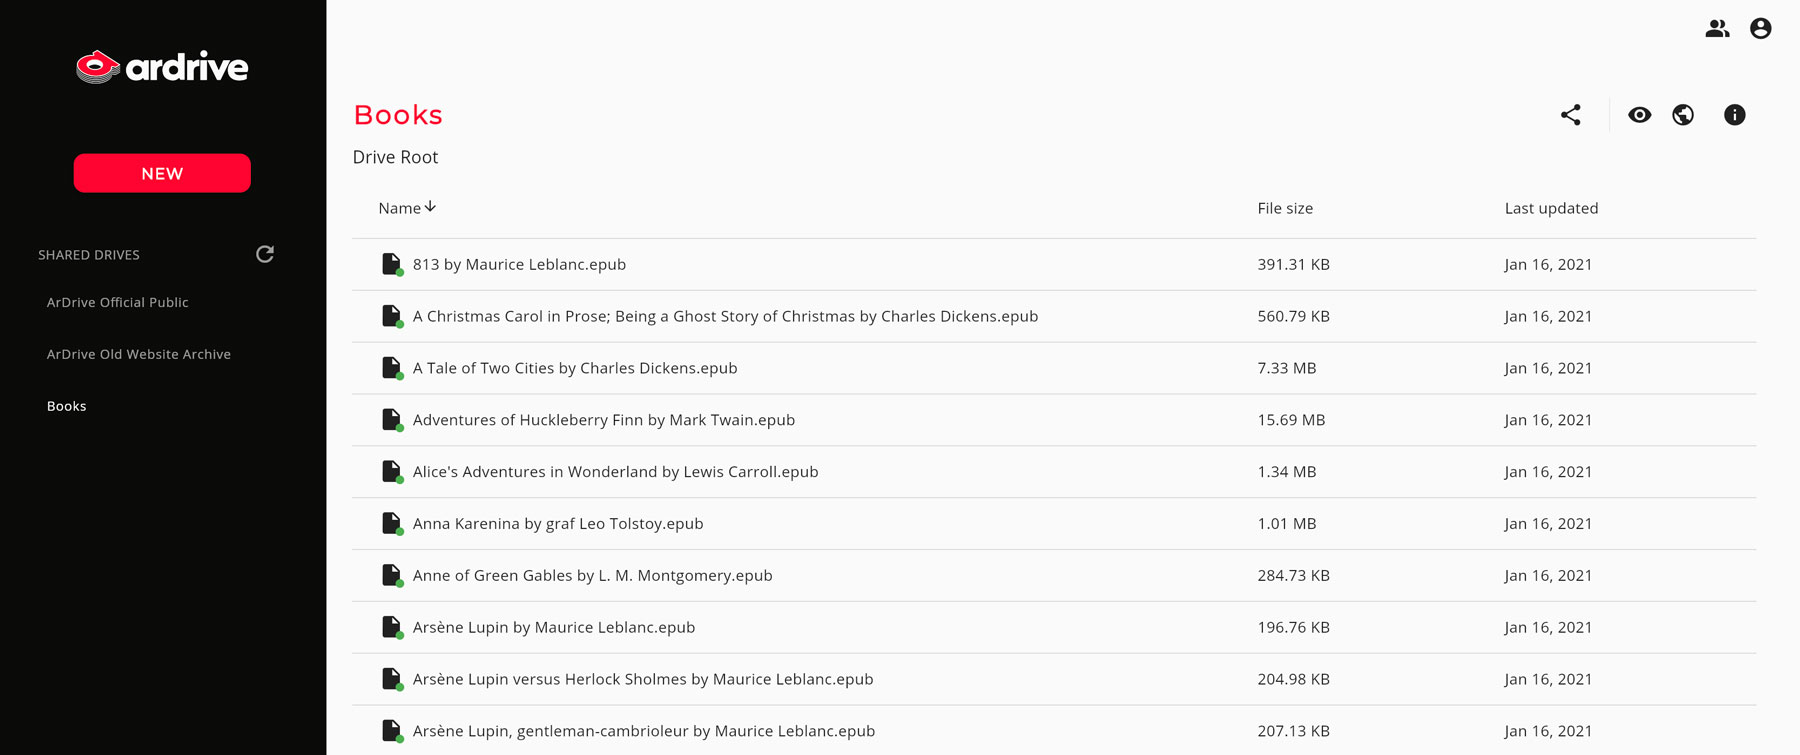Sort files by File size column
This screenshot has width=1800, height=755.
tap(1286, 208)
